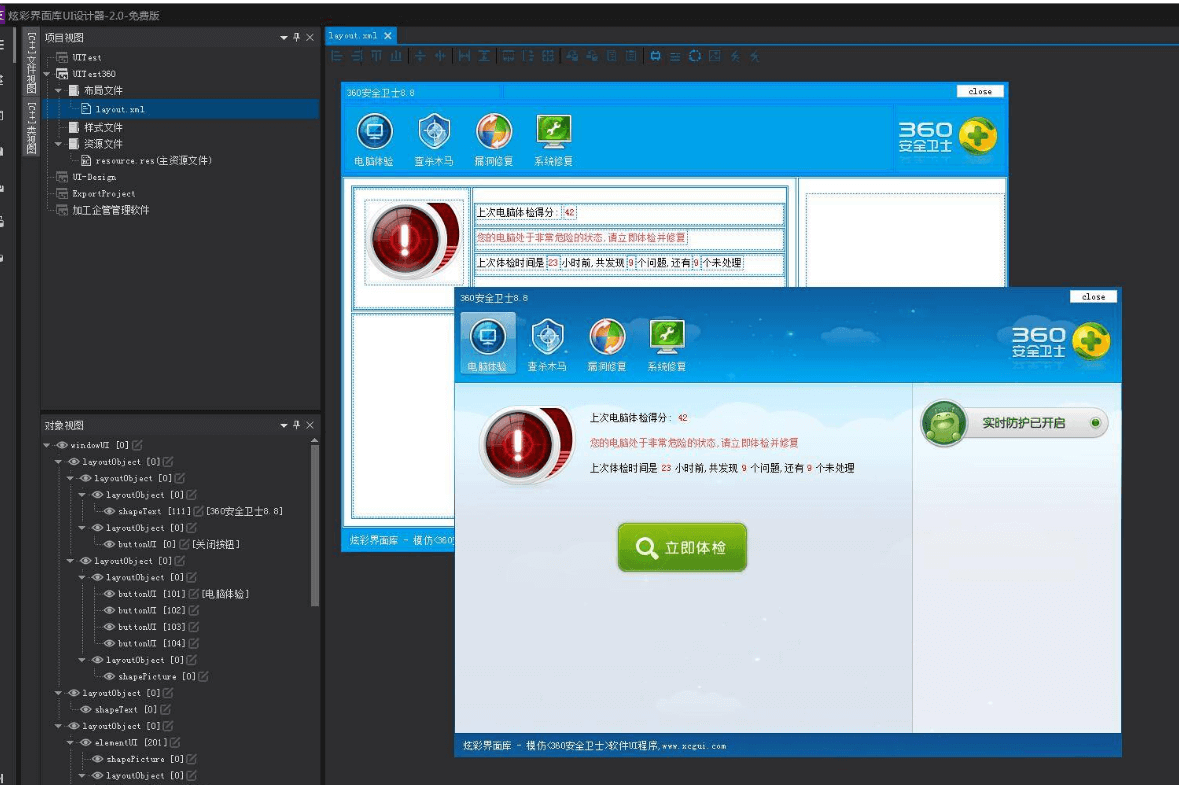Pin the 项目视图 panel
This screenshot has width=1179, height=785.
click(x=296, y=37)
